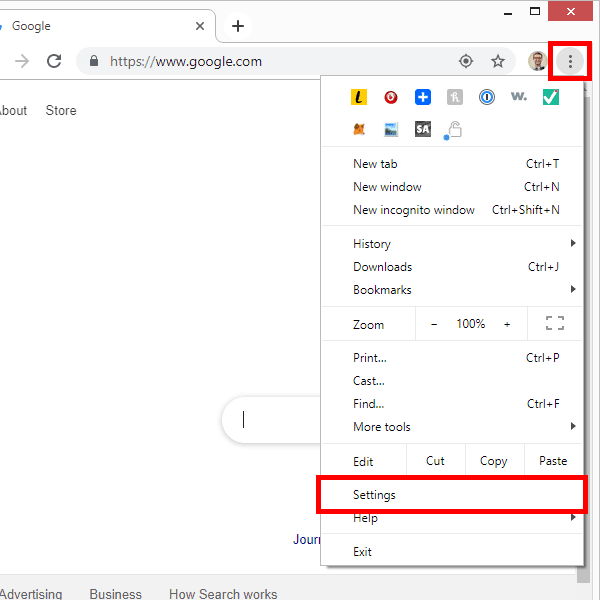Open the profile avatar icon
Image resolution: width=600 pixels, height=600 pixels.
pyautogui.click(x=537, y=61)
